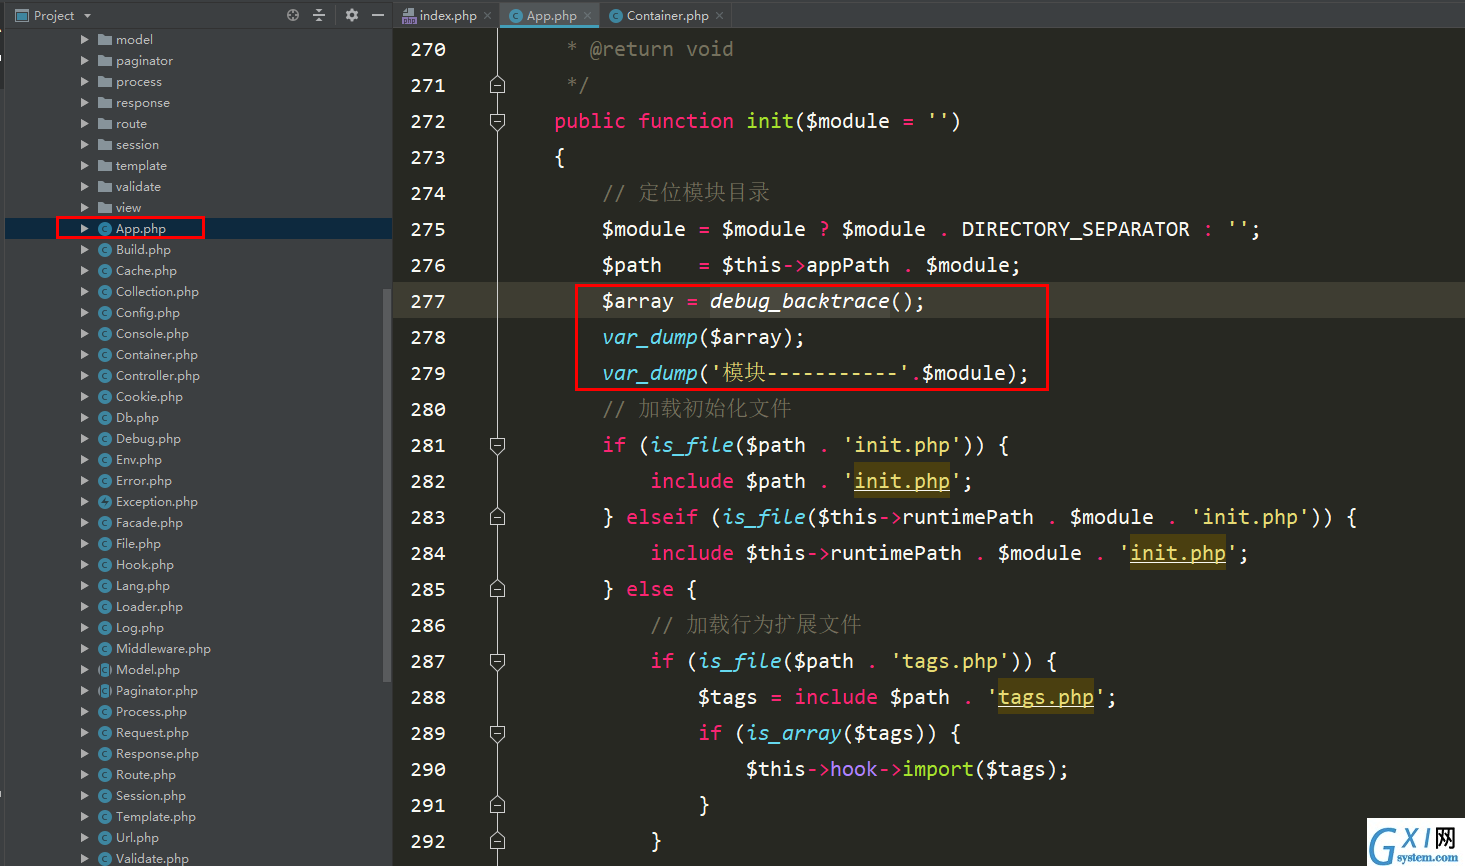Select Console.php file icon
The height and width of the screenshot is (866, 1465).
tap(105, 334)
